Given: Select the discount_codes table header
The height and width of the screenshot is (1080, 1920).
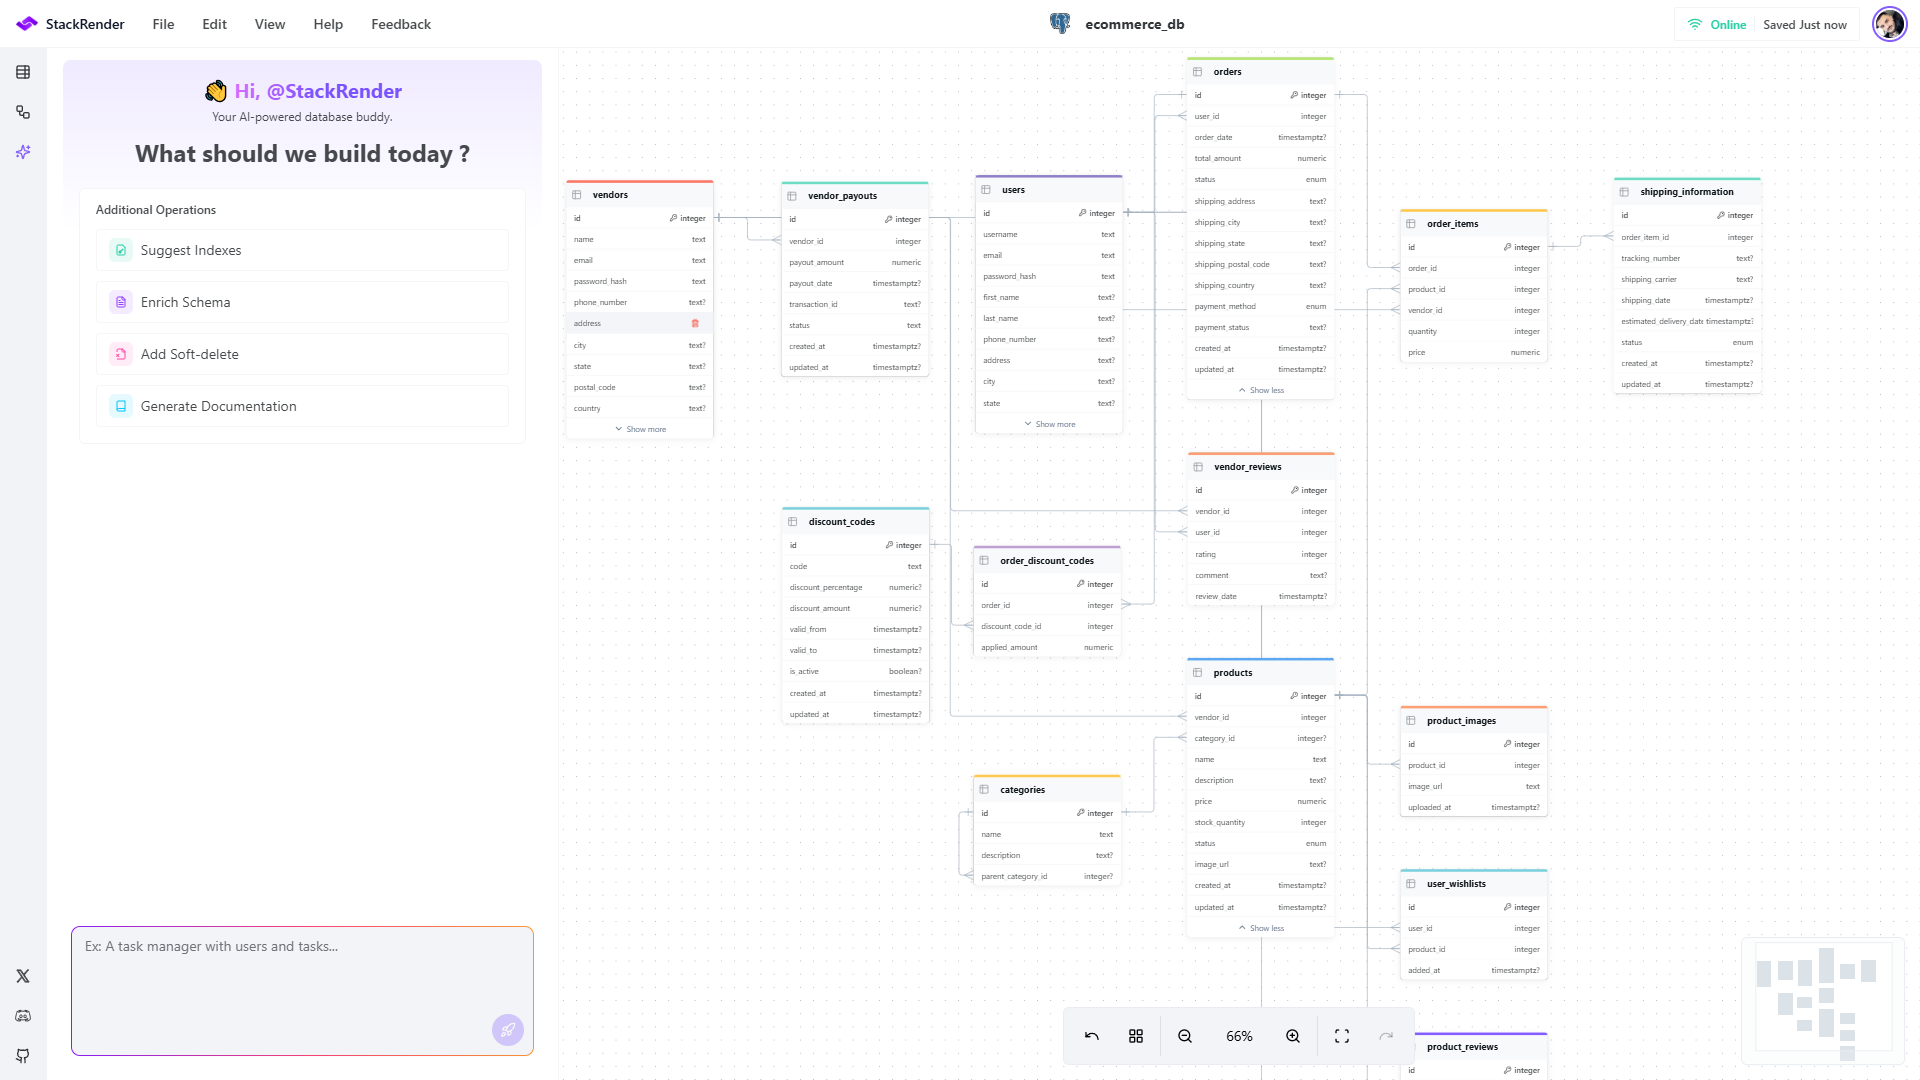Looking at the screenshot, I should [856, 522].
